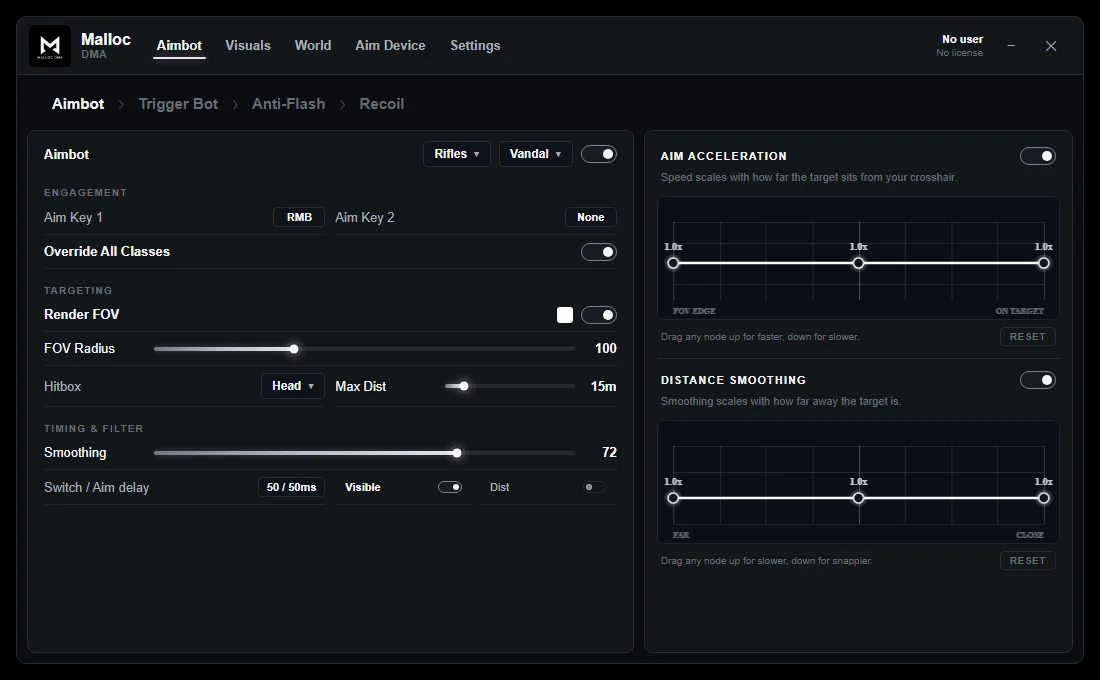Toggle Override All Classes switch
The height and width of the screenshot is (680, 1100).
(598, 252)
